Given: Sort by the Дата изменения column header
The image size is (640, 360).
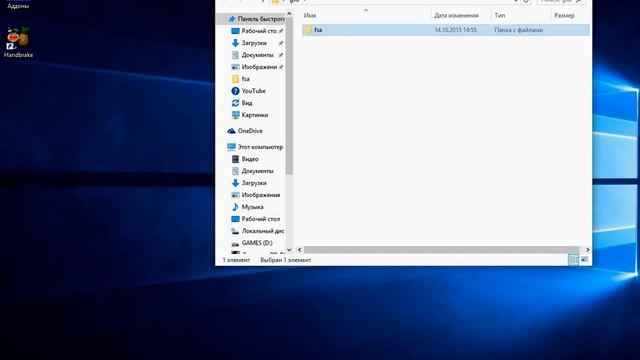Looking at the screenshot, I should point(456,16).
